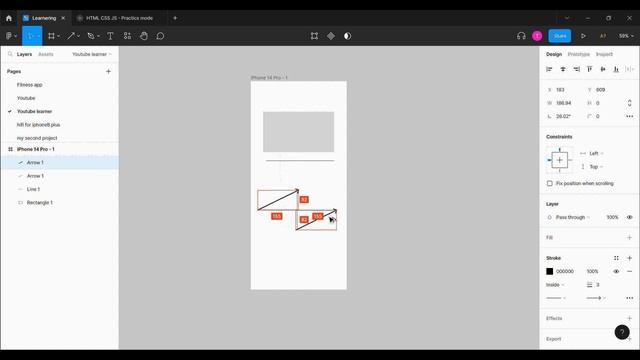Switch to the Inspect tab

point(604,54)
